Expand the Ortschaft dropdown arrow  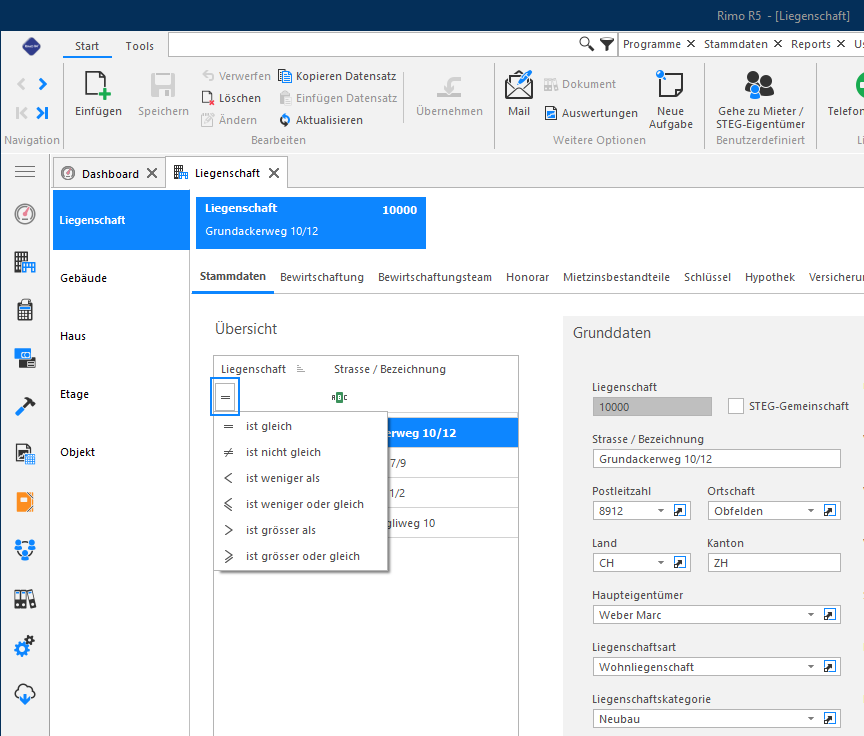coord(811,511)
